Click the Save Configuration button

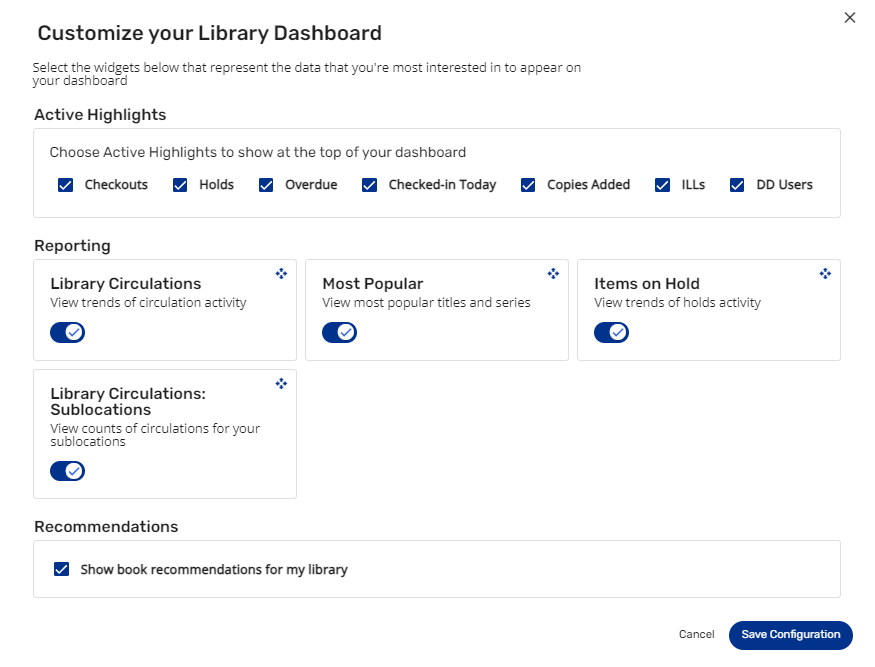pos(791,635)
